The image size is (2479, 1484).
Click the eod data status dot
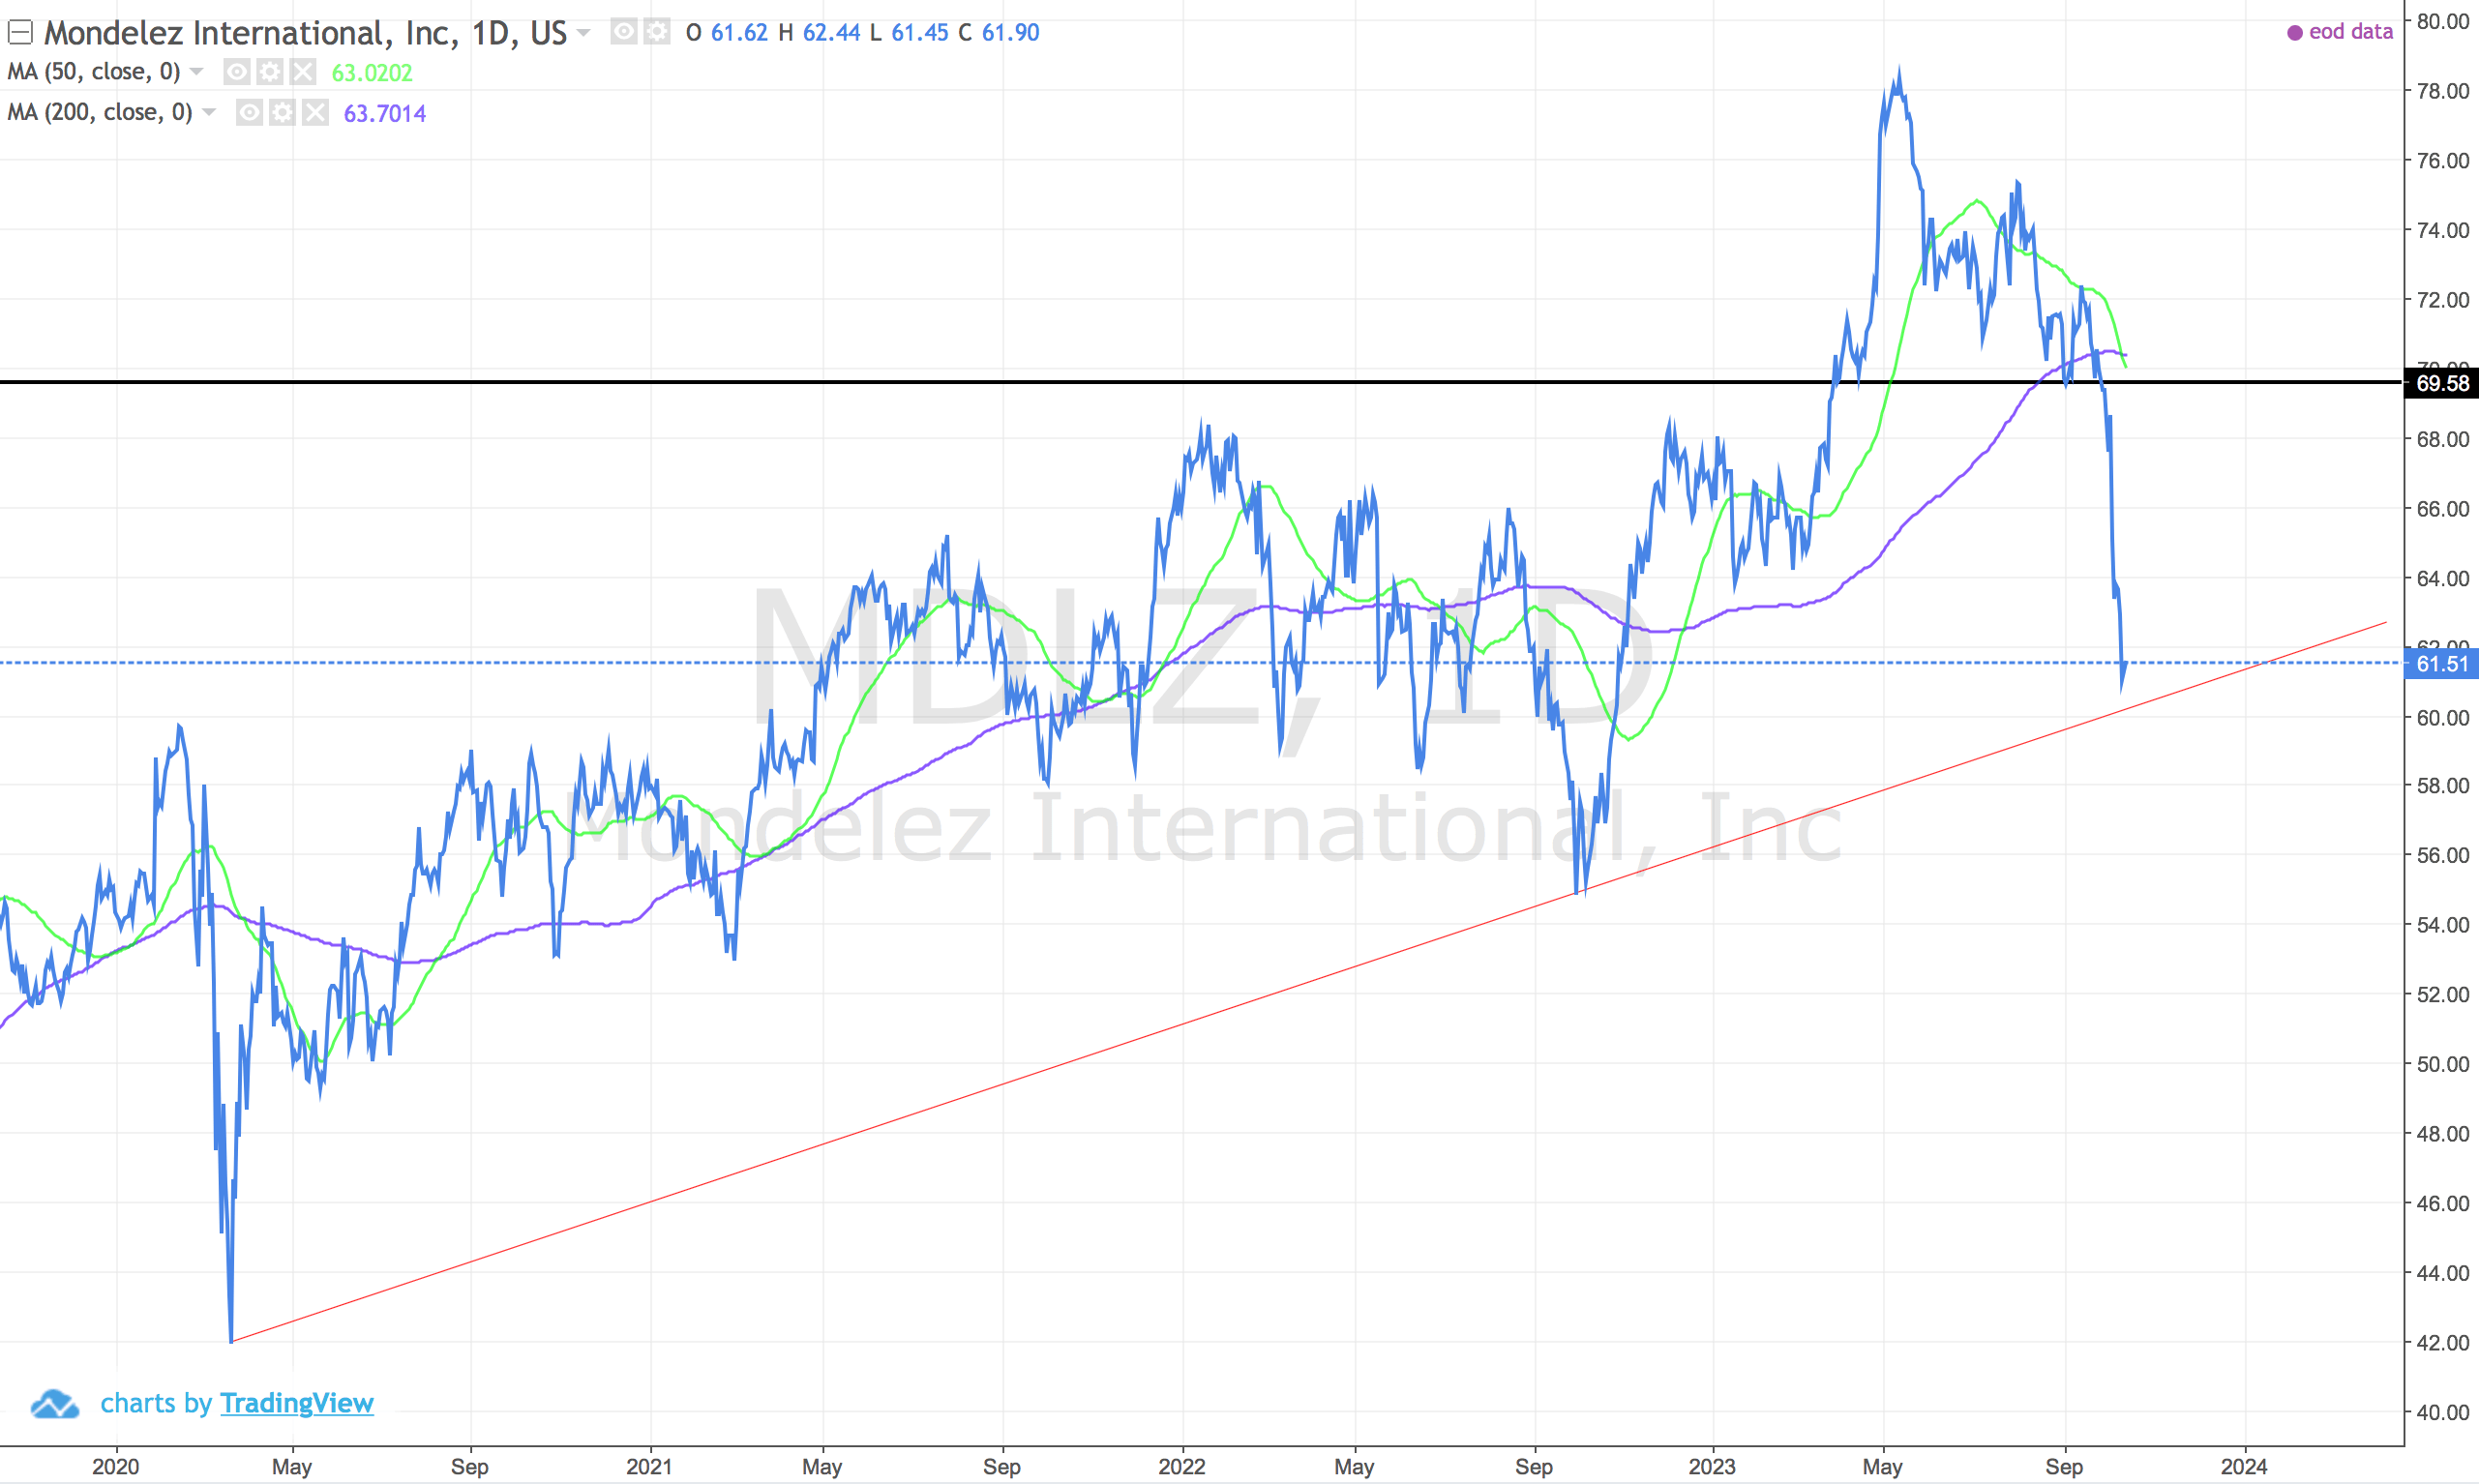pyautogui.click(x=2295, y=33)
